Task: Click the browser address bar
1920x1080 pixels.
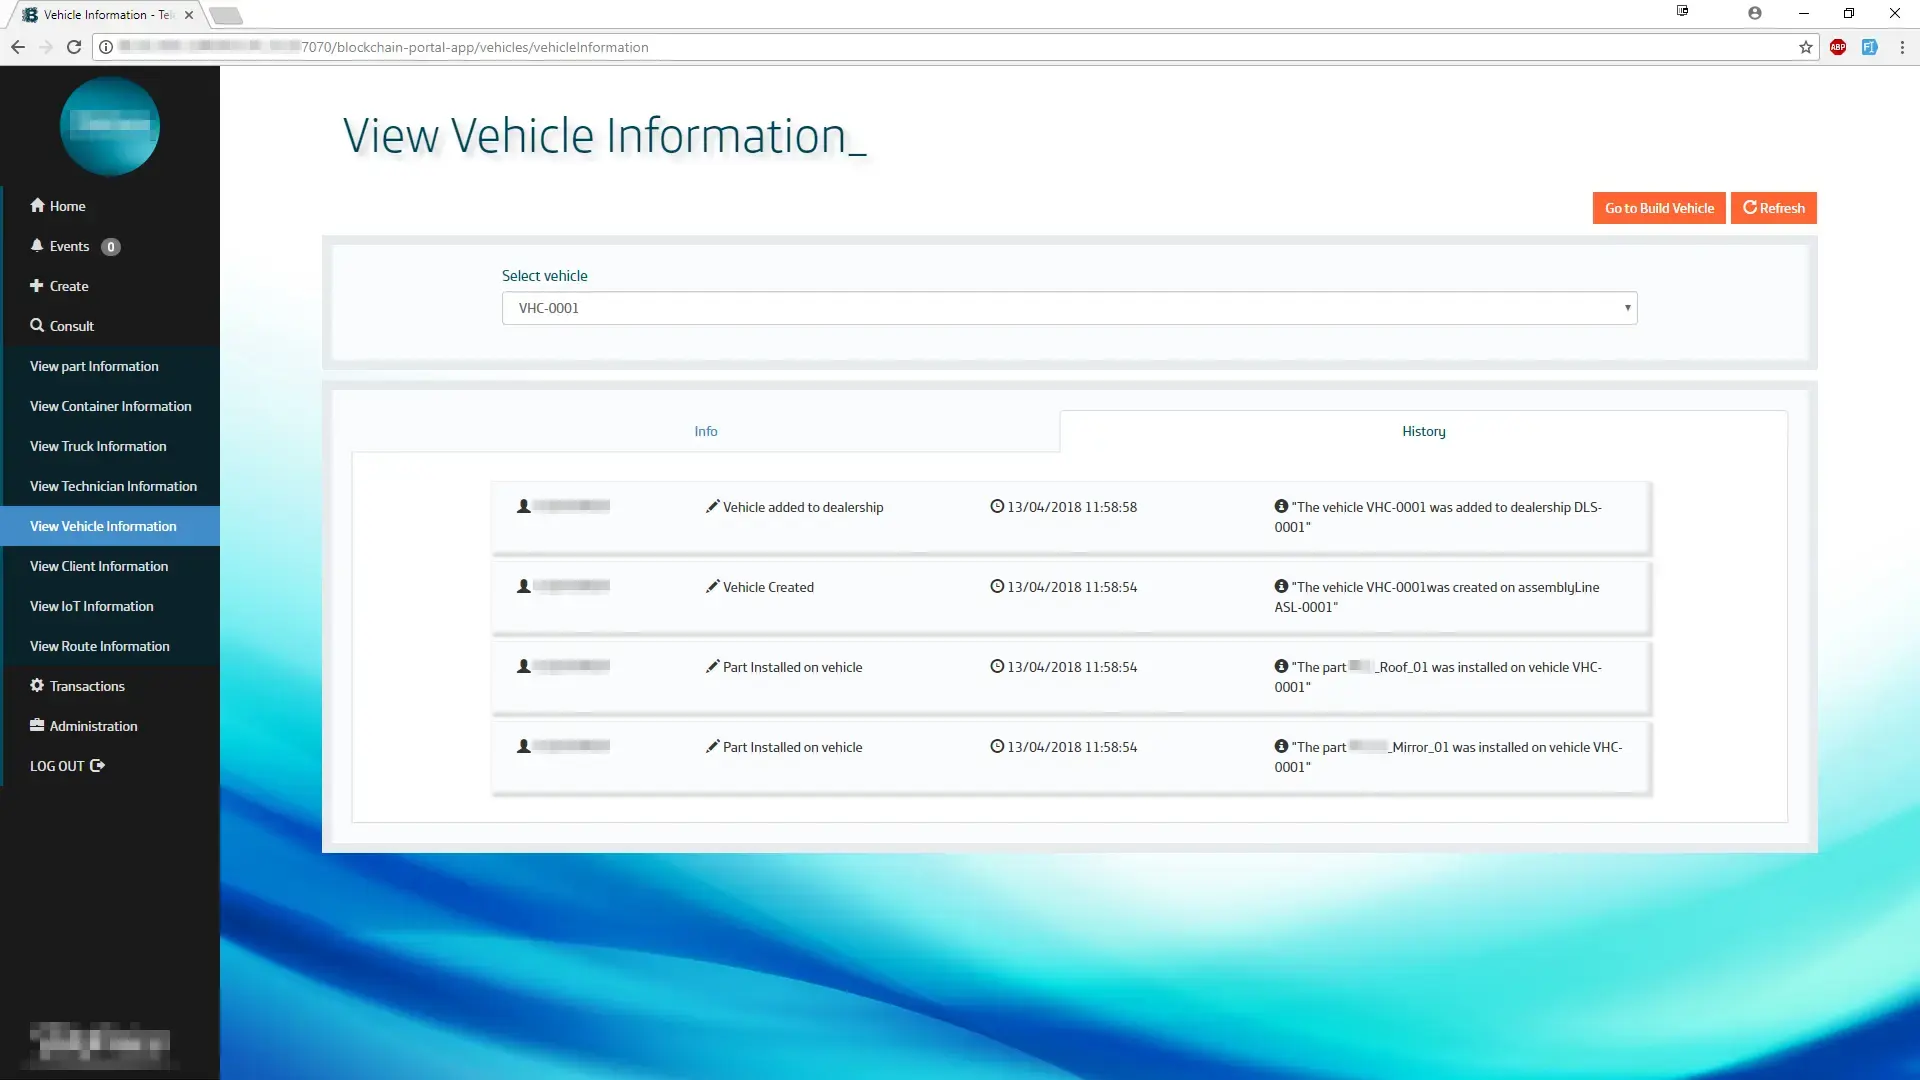Action: (900, 47)
